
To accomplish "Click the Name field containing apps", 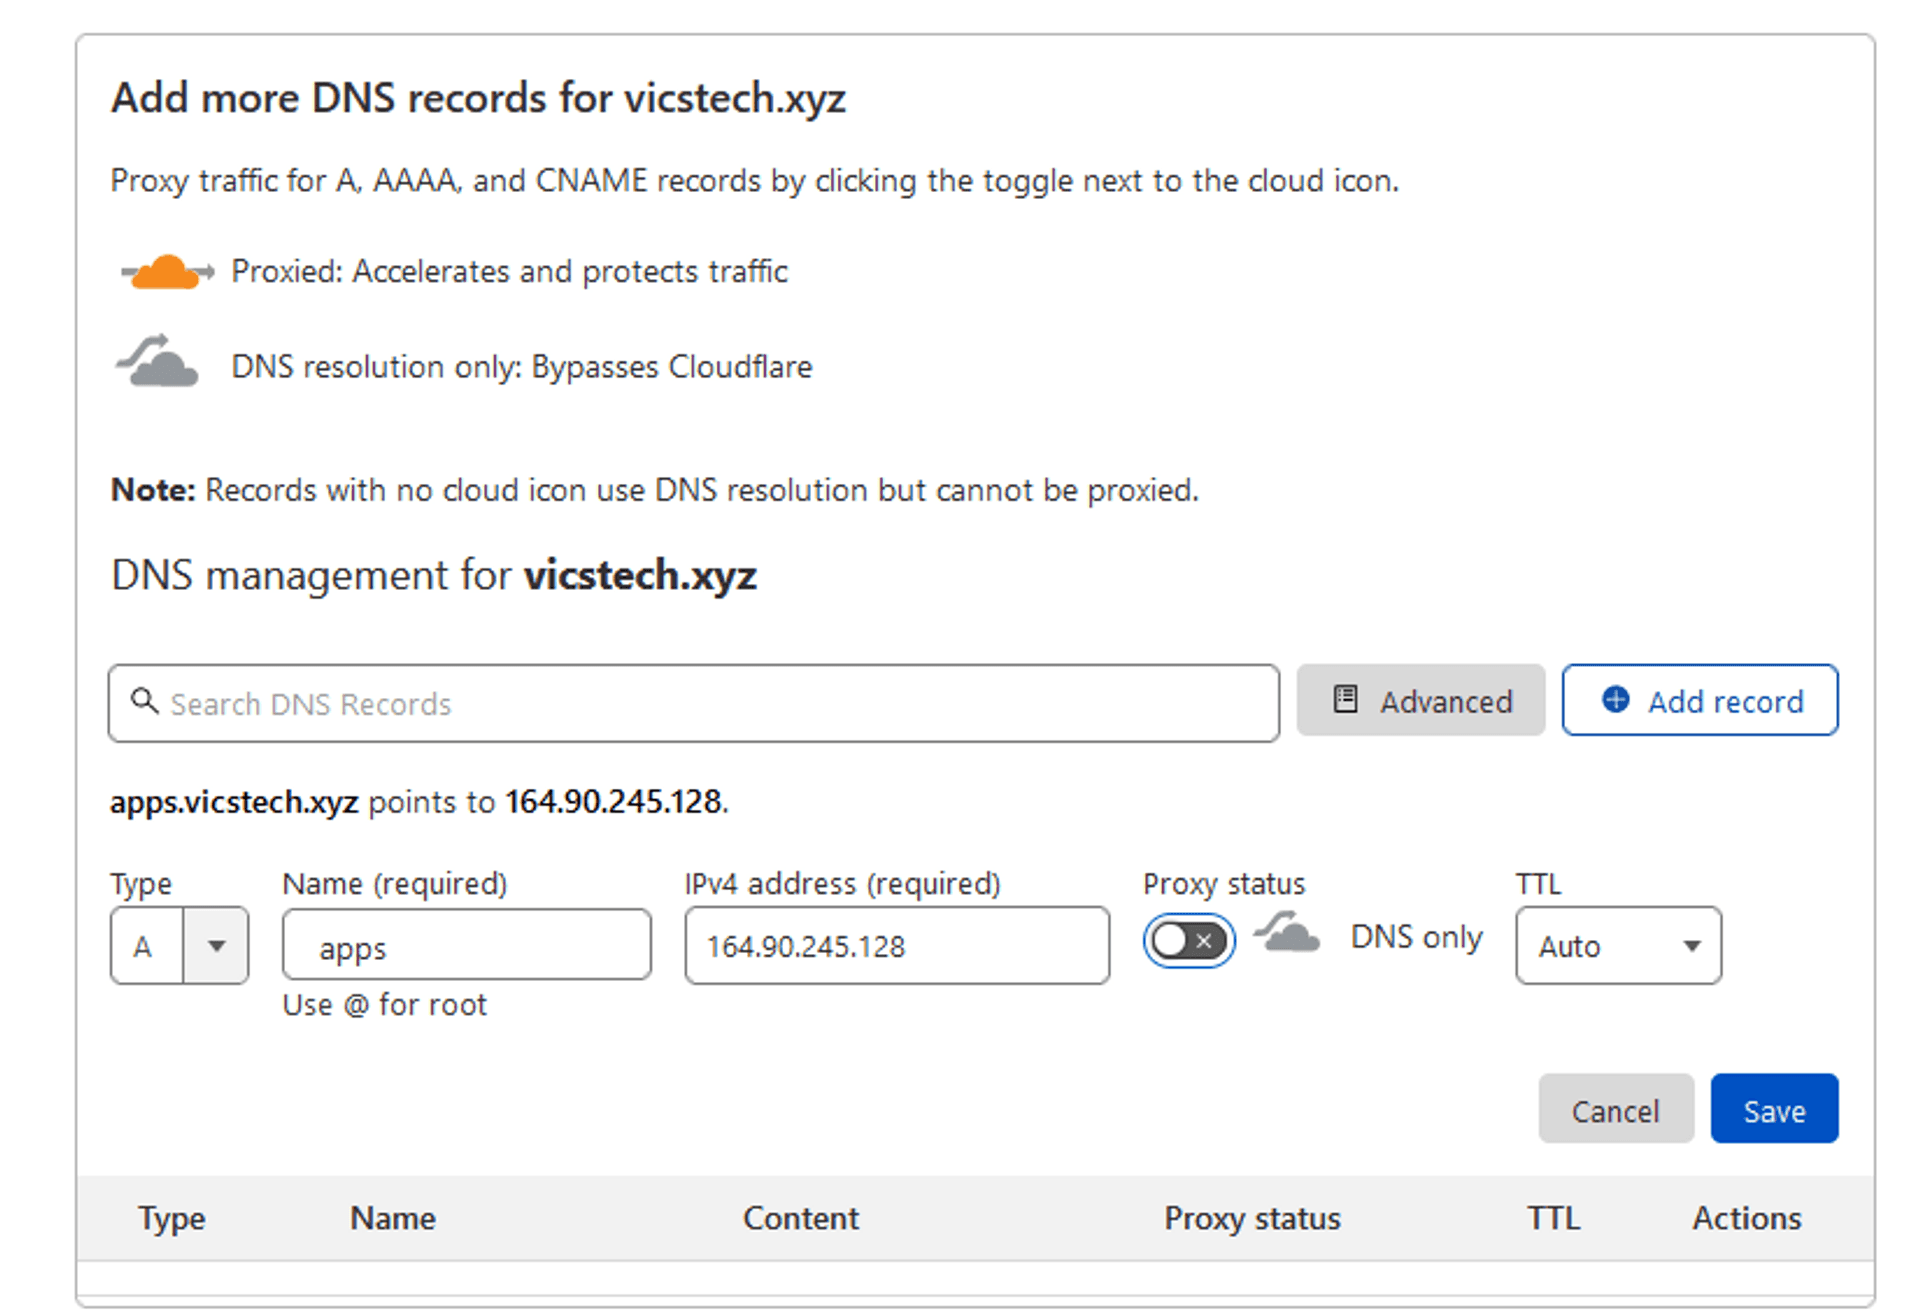I will click(467, 945).
